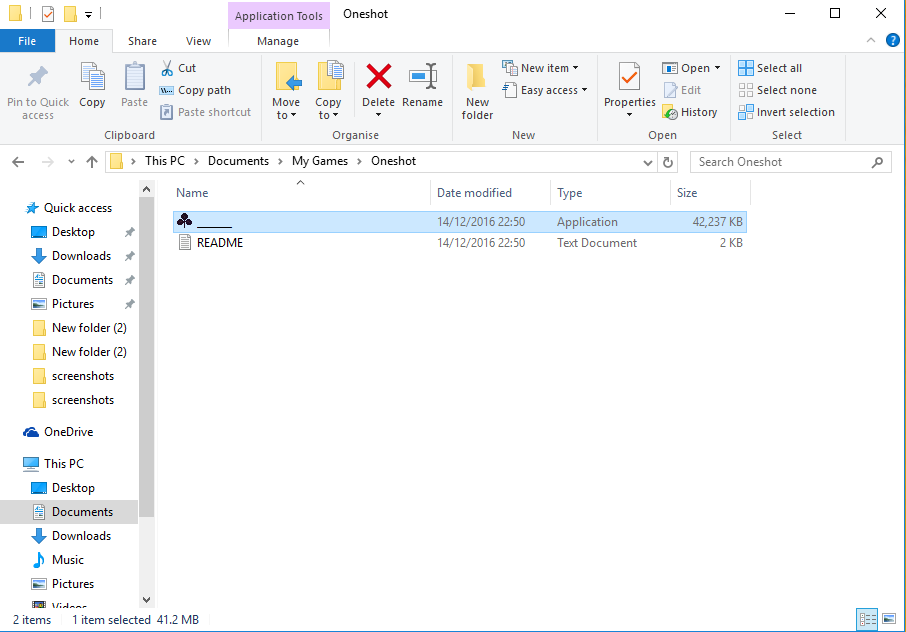Click Invert selection in Select group
Image resolution: width=906 pixels, height=632 pixels.
(x=786, y=112)
